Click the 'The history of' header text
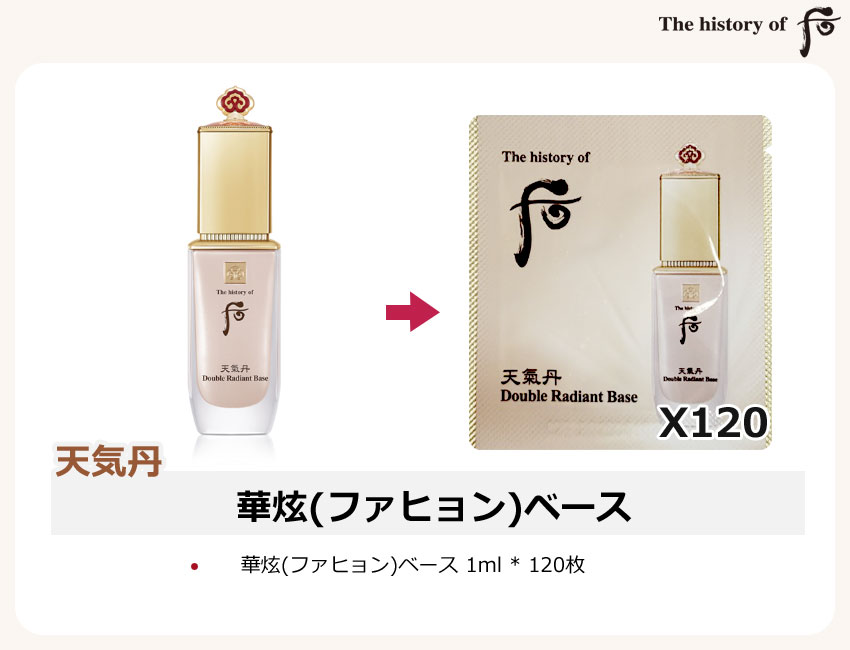The image size is (850, 650). [x=722, y=24]
